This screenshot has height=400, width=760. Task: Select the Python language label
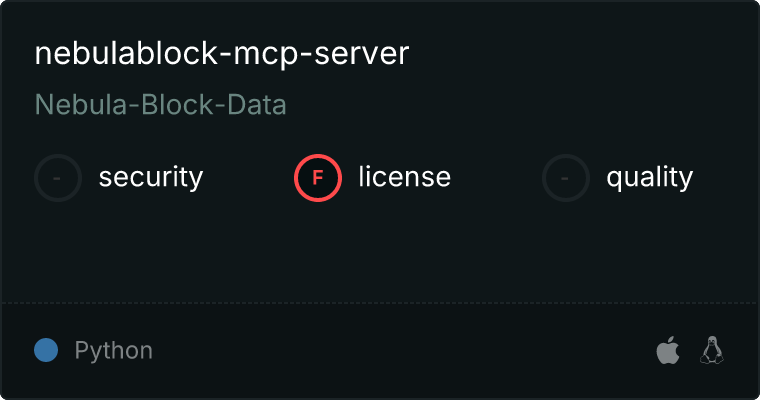pos(114,351)
